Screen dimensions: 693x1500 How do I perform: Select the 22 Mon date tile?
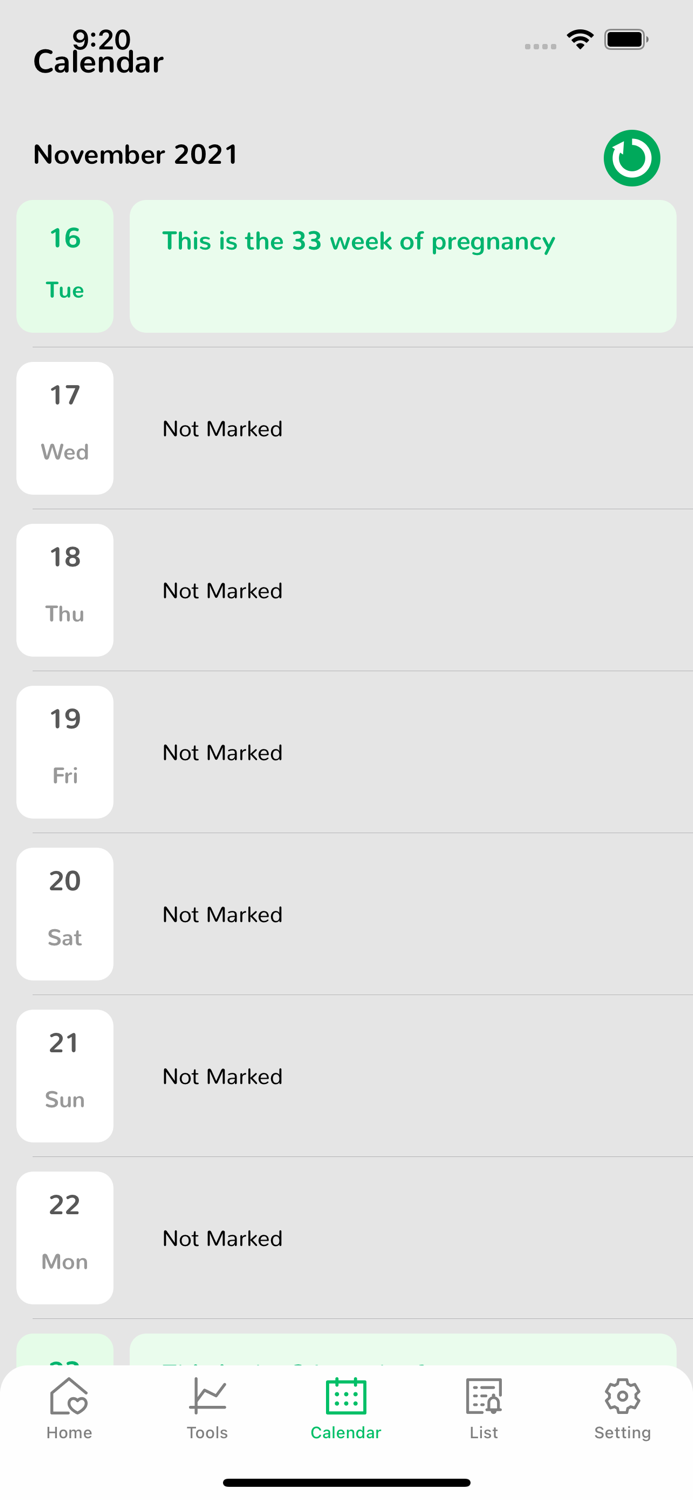click(x=65, y=1238)
